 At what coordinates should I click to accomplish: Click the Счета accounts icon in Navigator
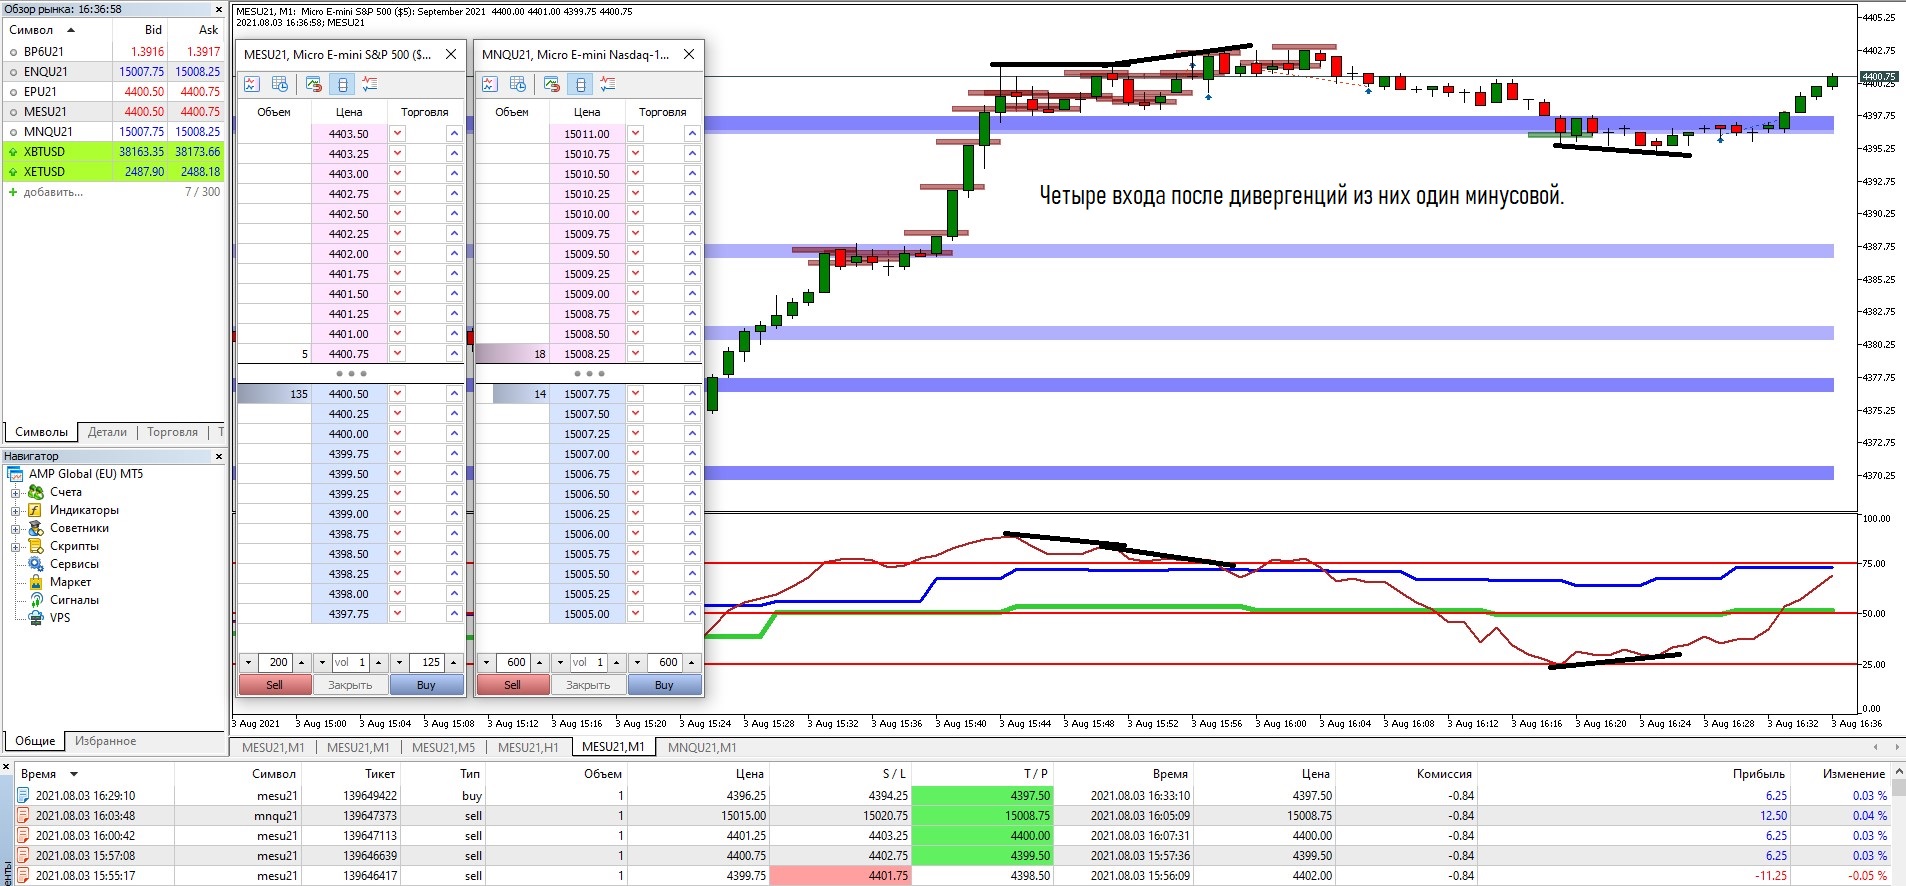36,492
